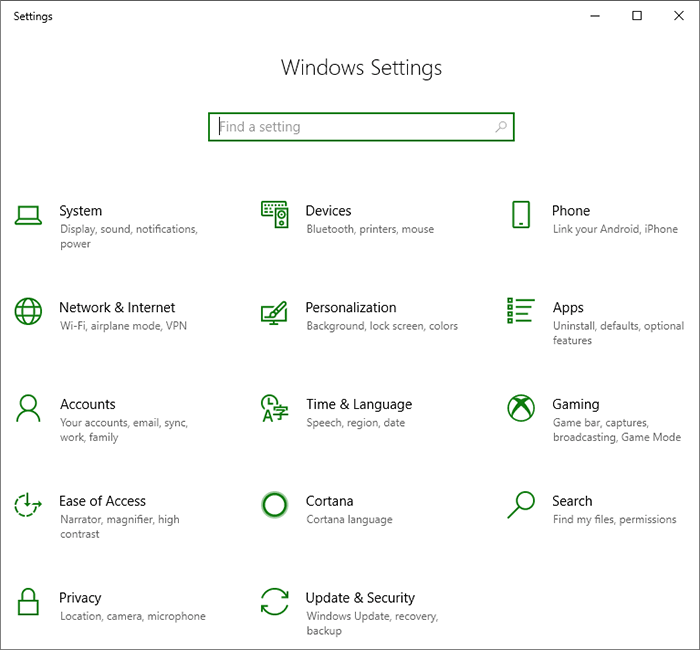Close the Settings window
This screenshot has width=700, height=650.
679,16
